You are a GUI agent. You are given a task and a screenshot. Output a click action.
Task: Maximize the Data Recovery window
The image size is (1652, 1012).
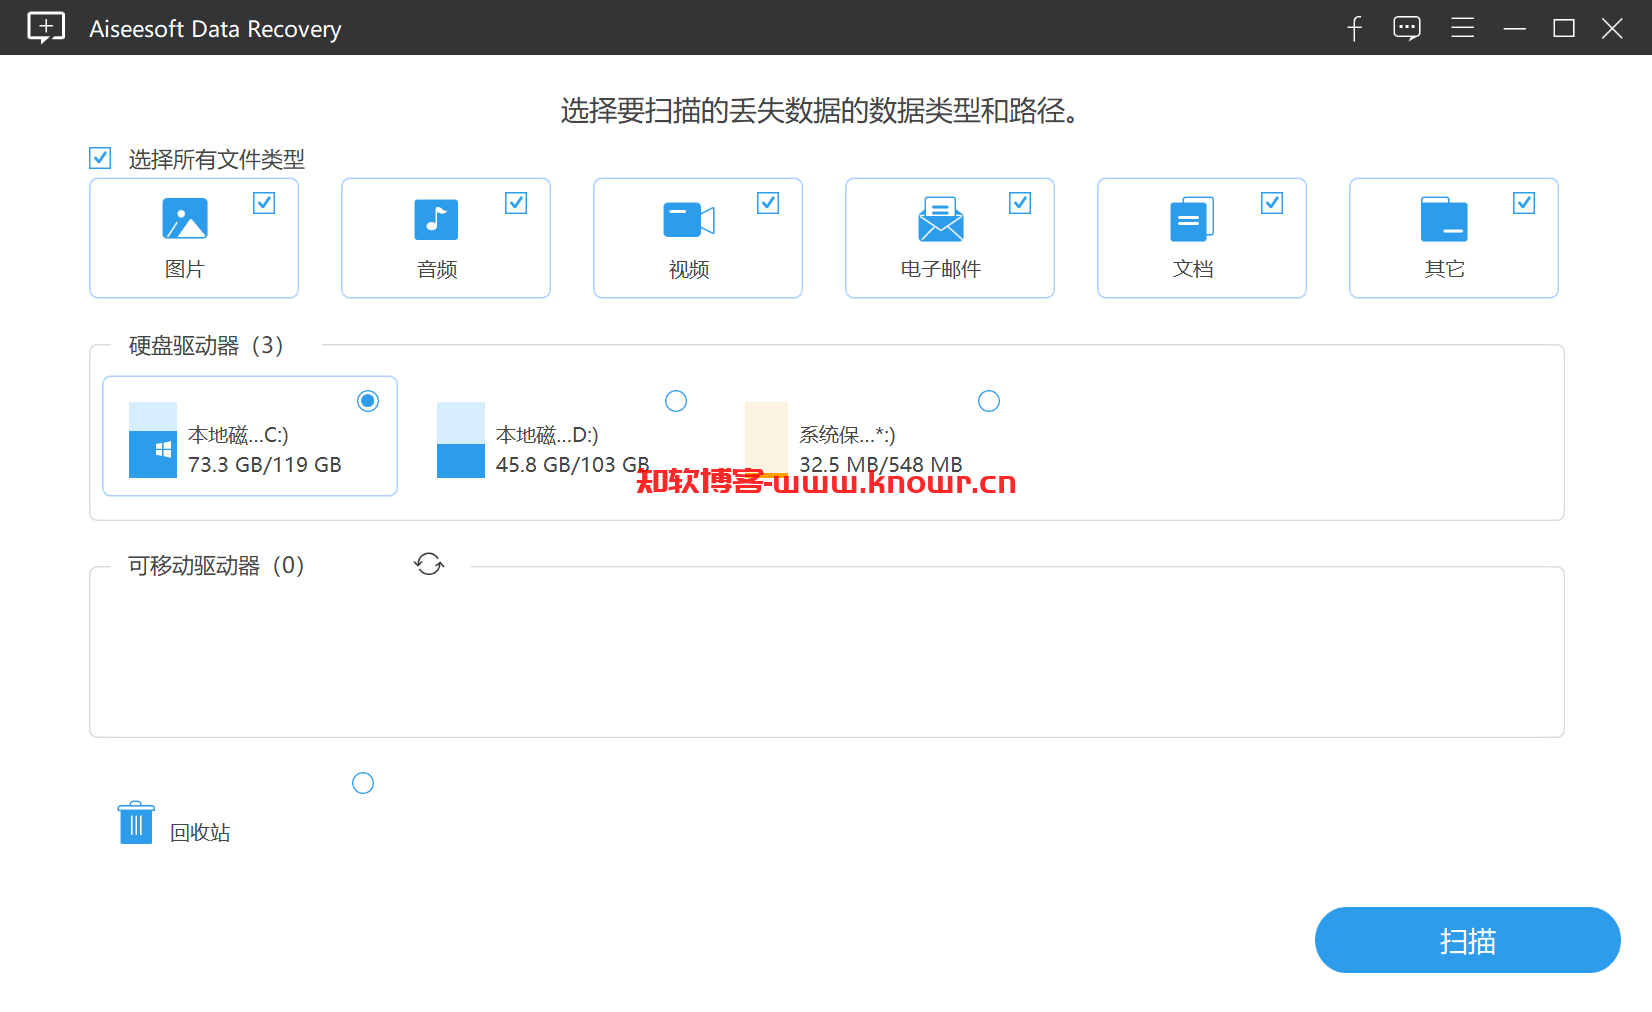1564,28
